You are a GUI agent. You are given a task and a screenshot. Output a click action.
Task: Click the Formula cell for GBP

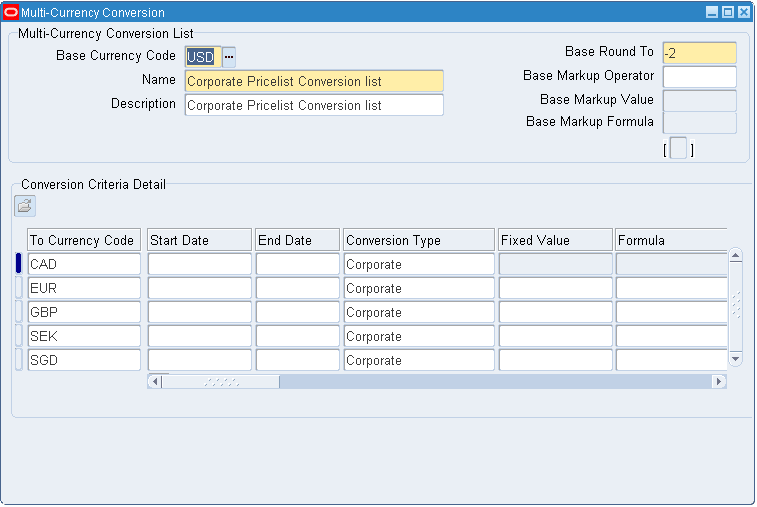coord(672,312)
